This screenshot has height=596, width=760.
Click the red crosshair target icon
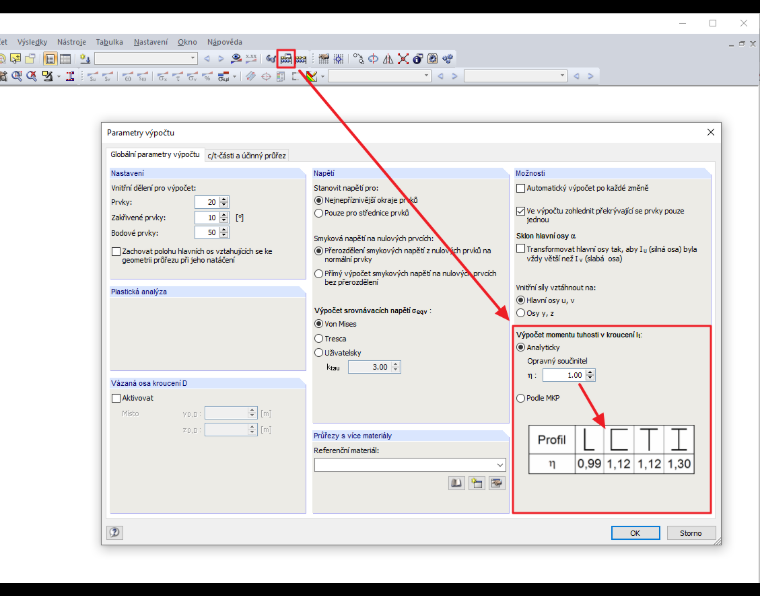click(x=266, y=77)
